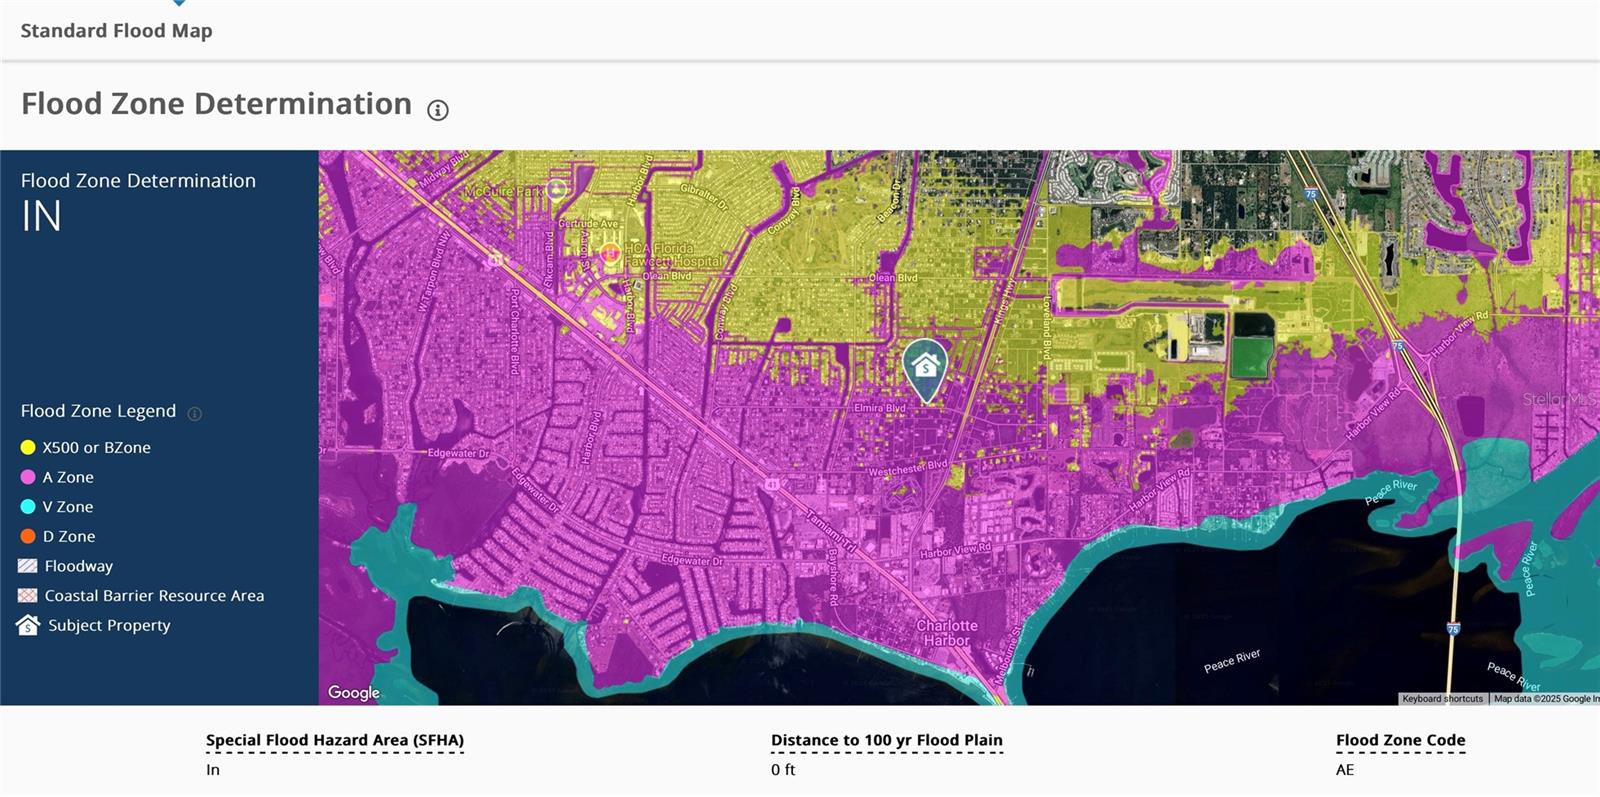The width and height of the screenshot is (1600, 797).
Task: Click the cyan V Zone legend swatch
Action: pyautogui.click(x=28, y=507)
